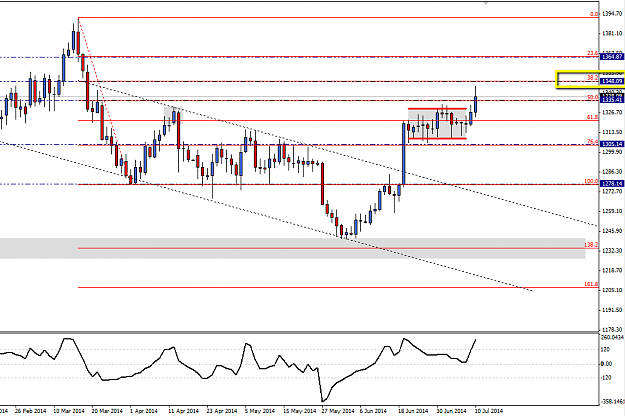The height and width of the screenshot is (416, 625).
Task: Click the yellow highlighted rectangle near 38.2 level
Action: pos(590,79)
